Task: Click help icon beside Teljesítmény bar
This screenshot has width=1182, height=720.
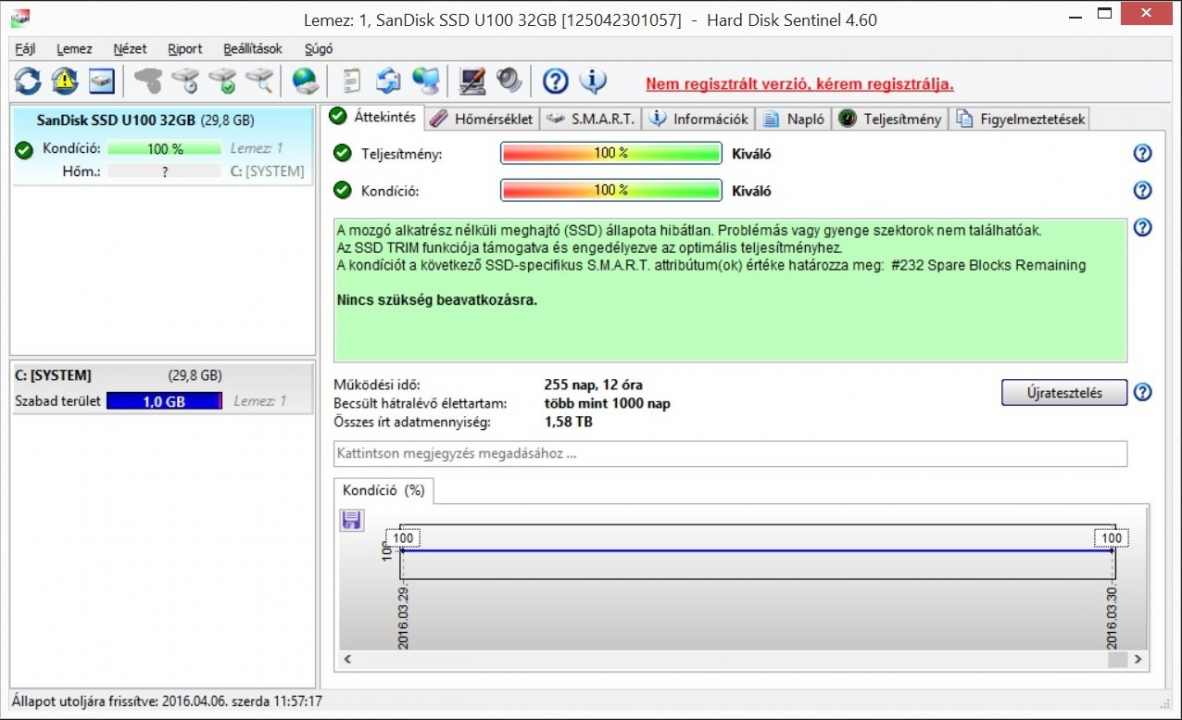Action: click(1143, 153)
